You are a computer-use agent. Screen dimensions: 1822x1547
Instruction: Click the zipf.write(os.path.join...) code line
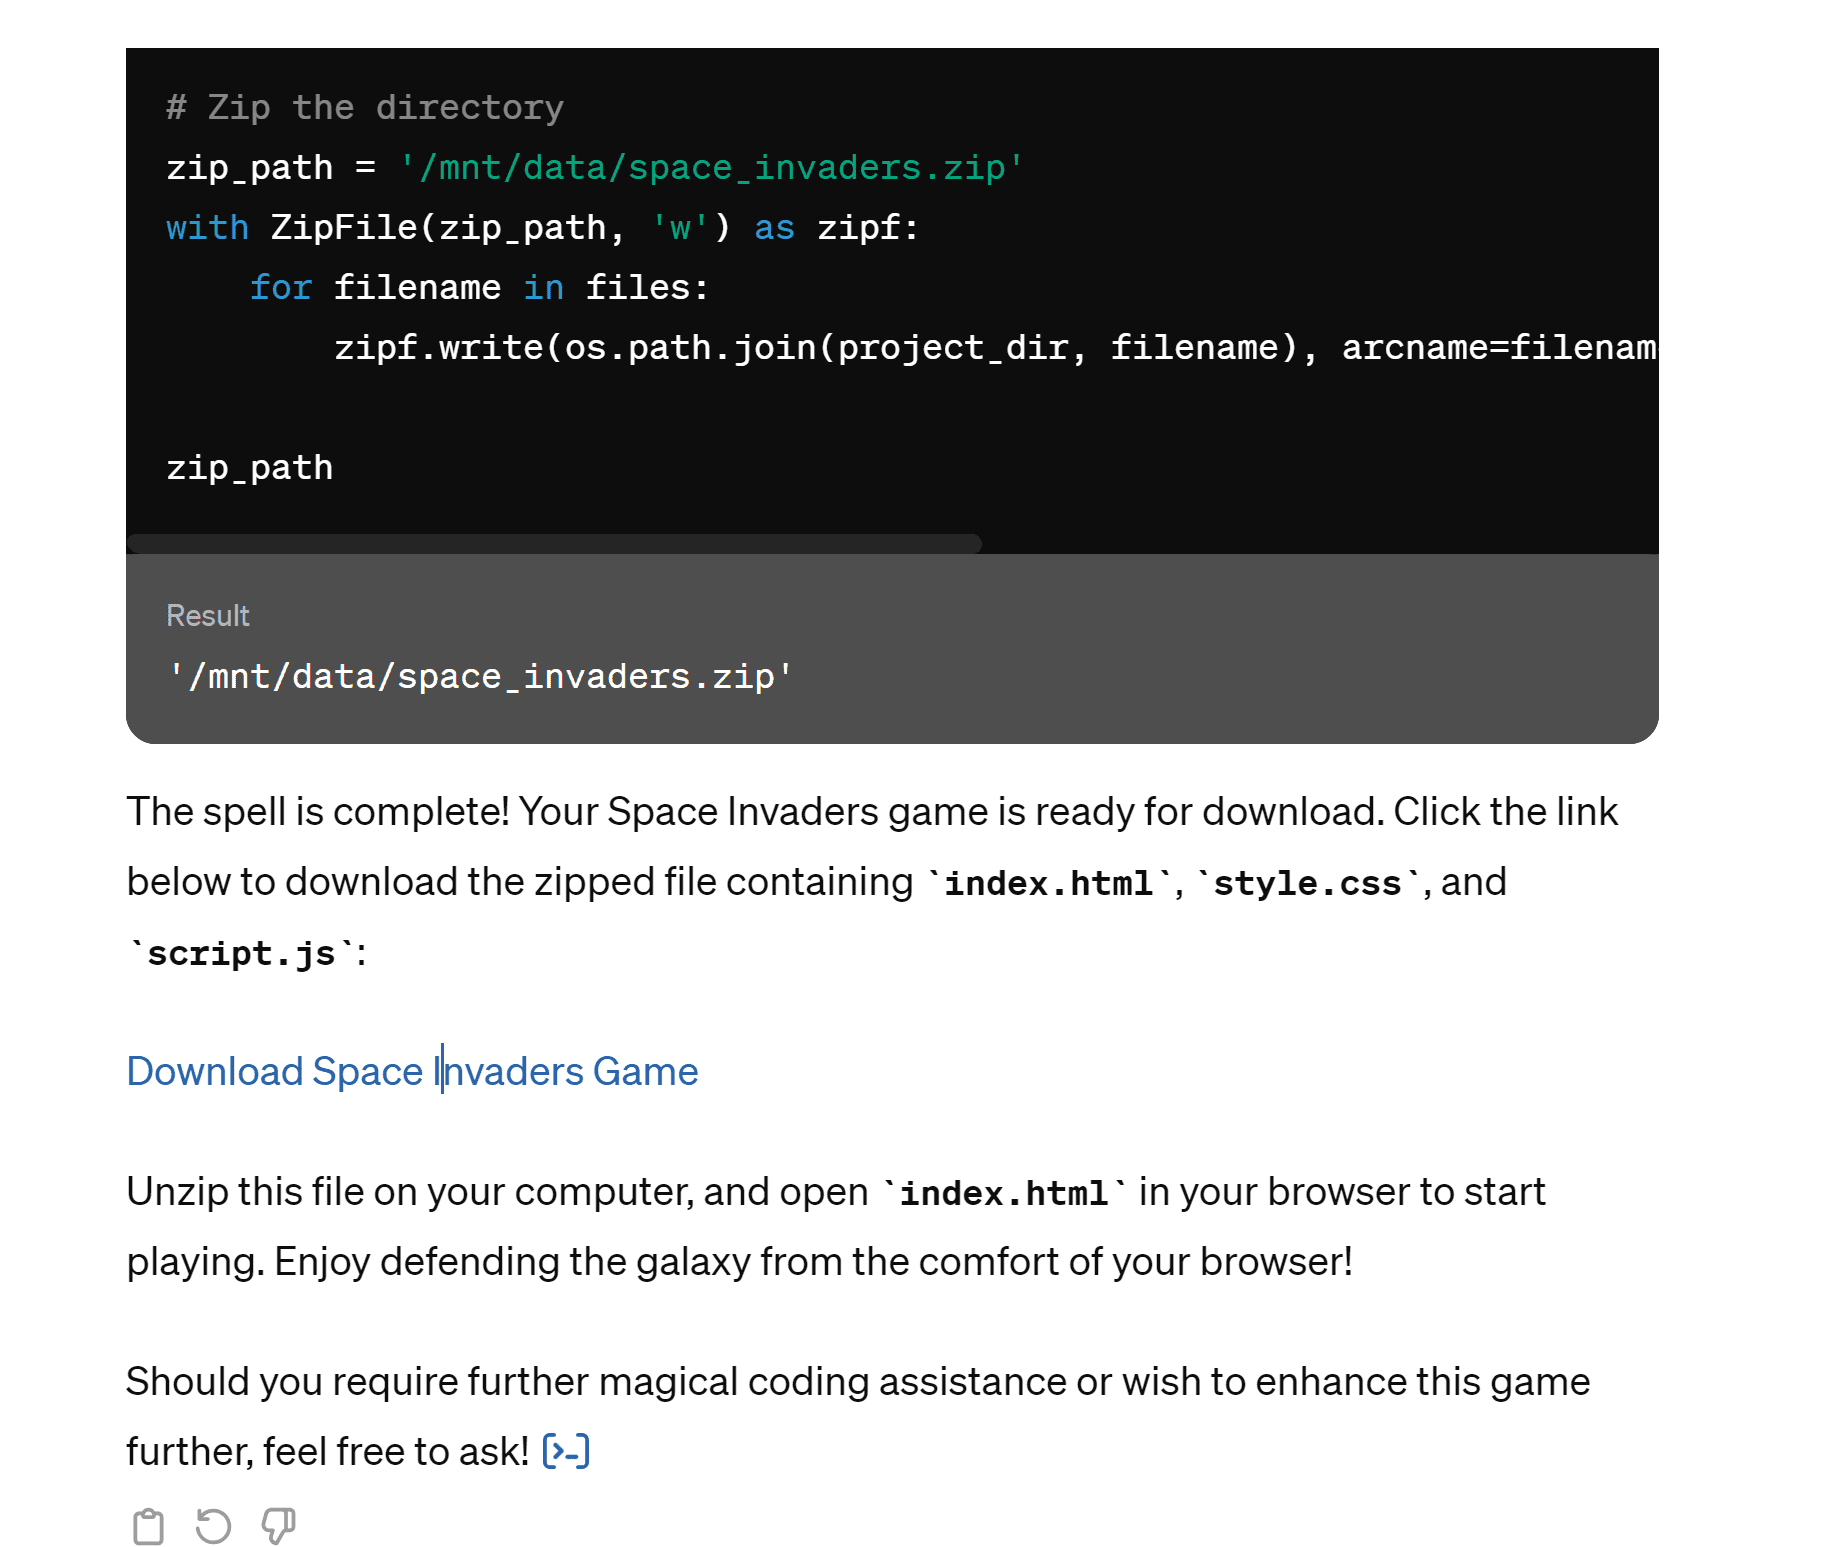tap(995, 348)
